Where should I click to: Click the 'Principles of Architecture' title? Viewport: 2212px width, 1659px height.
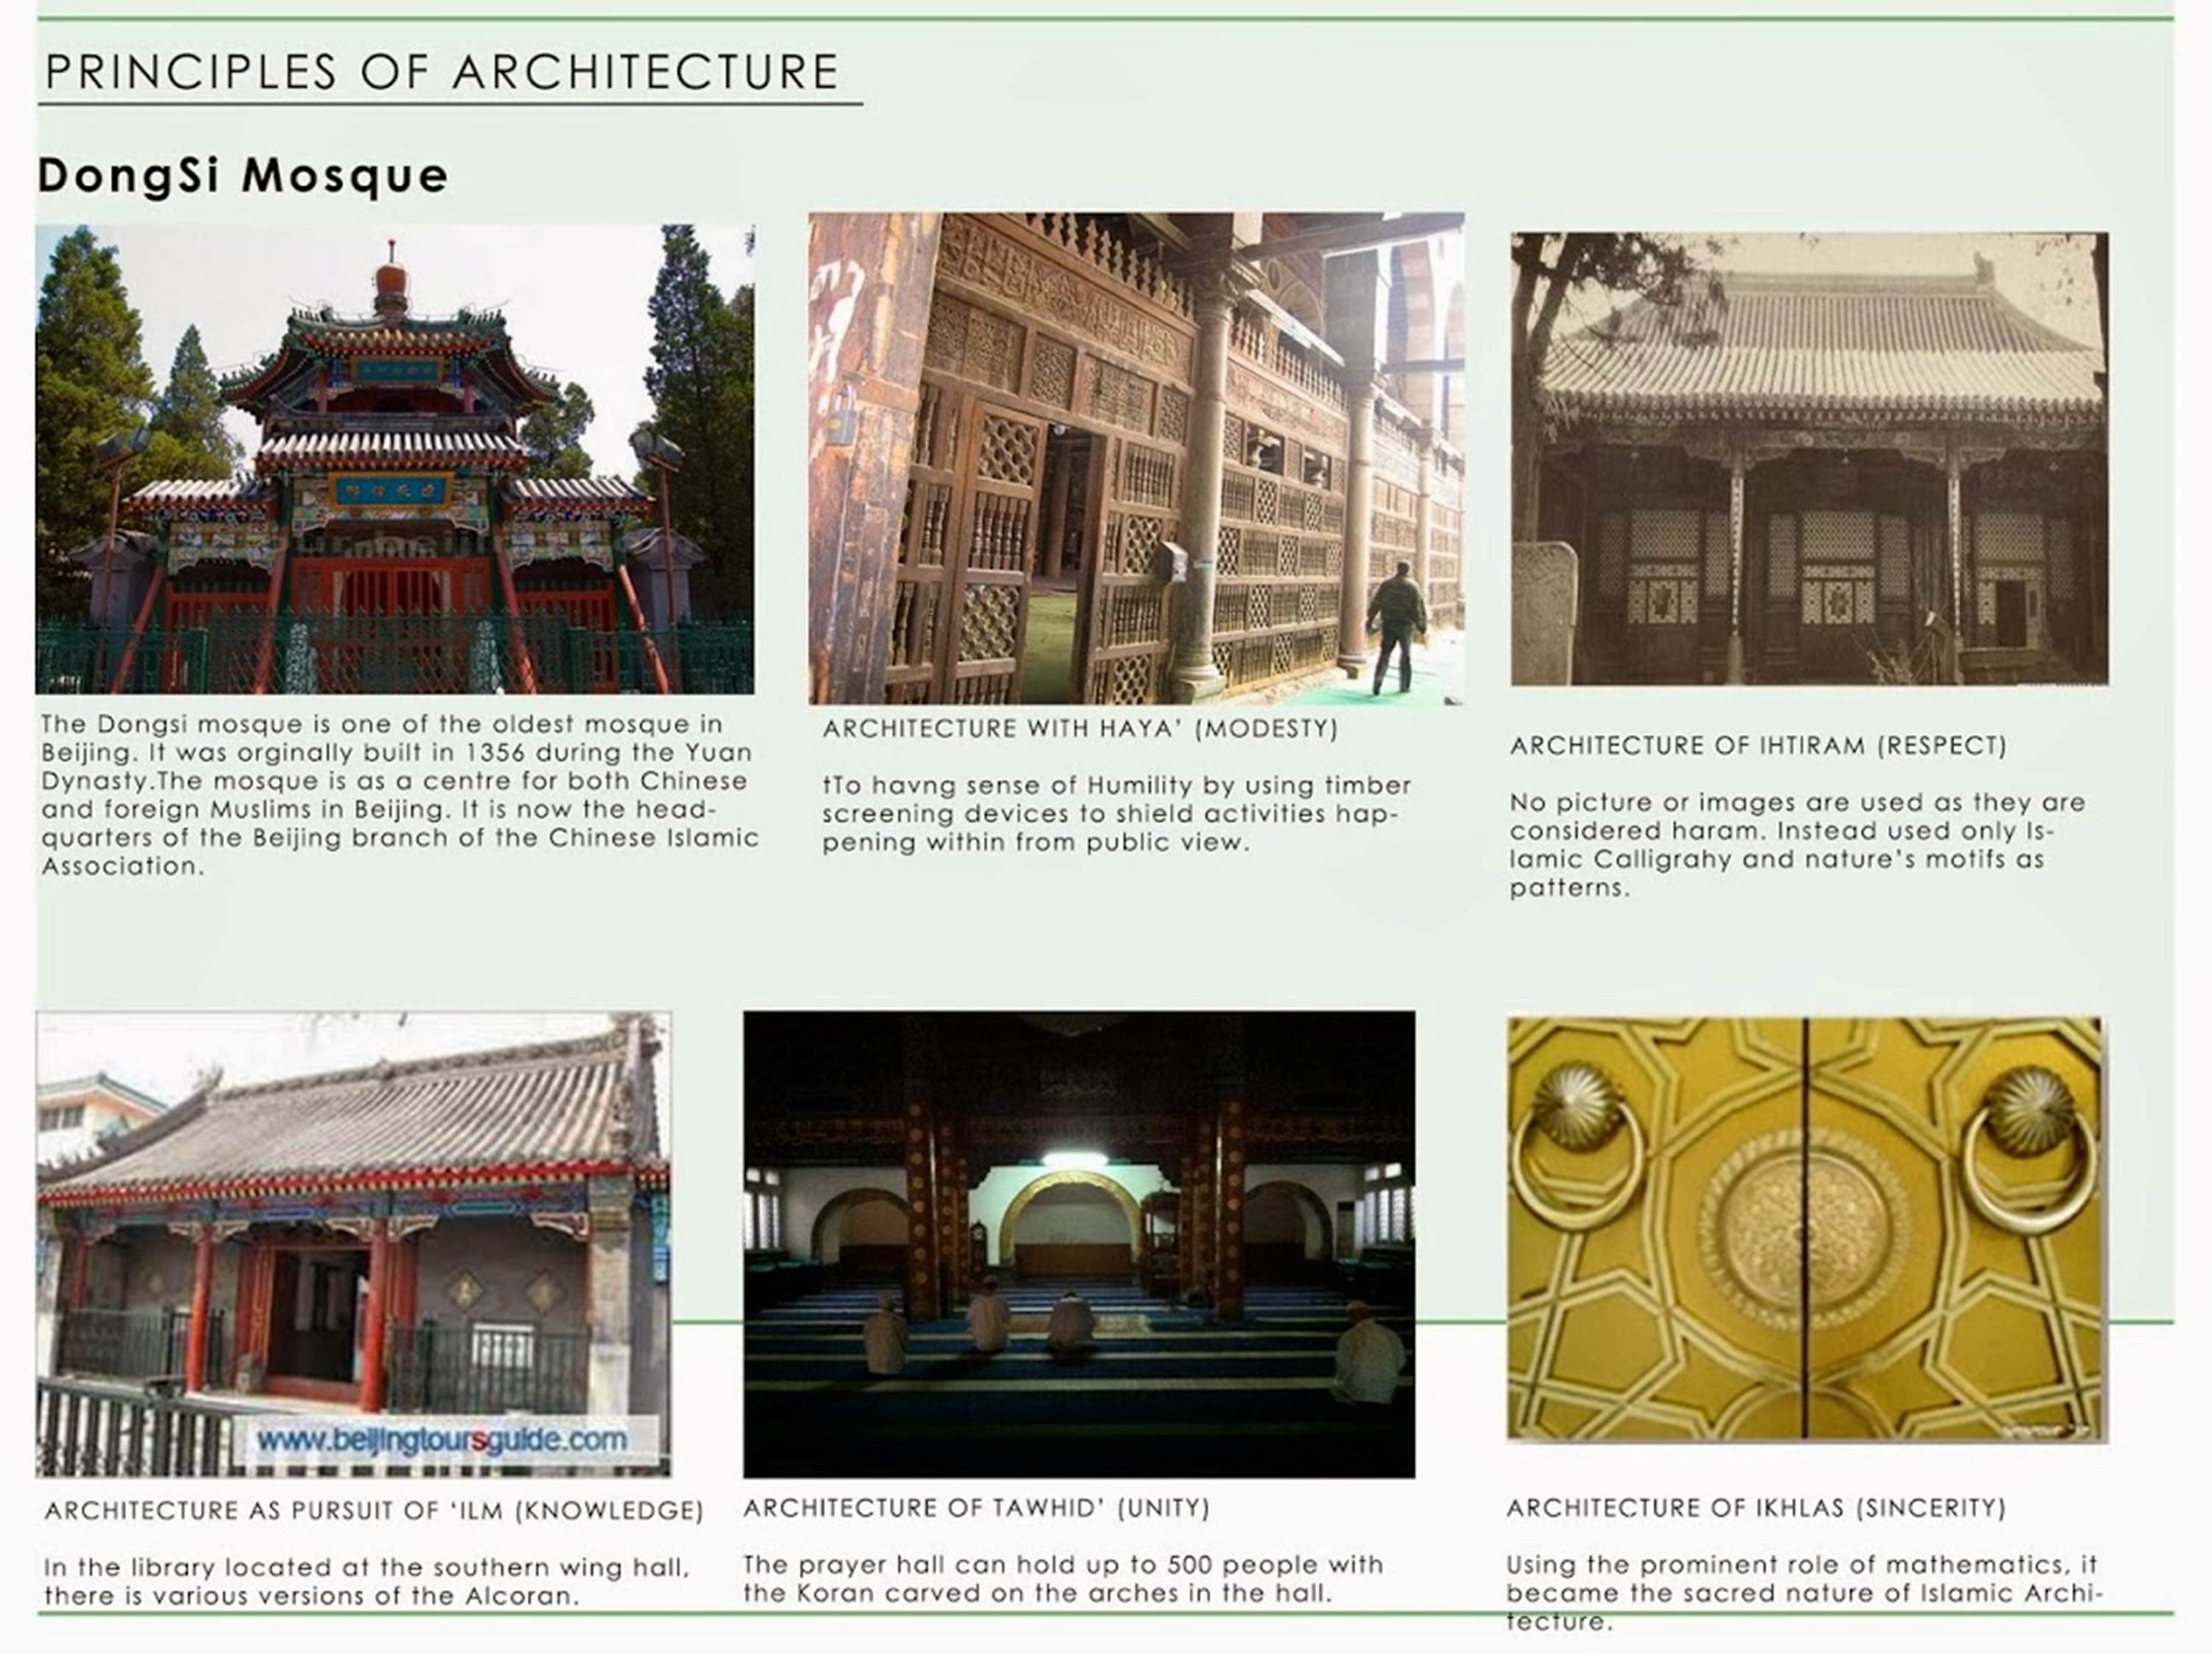point(441,73)
